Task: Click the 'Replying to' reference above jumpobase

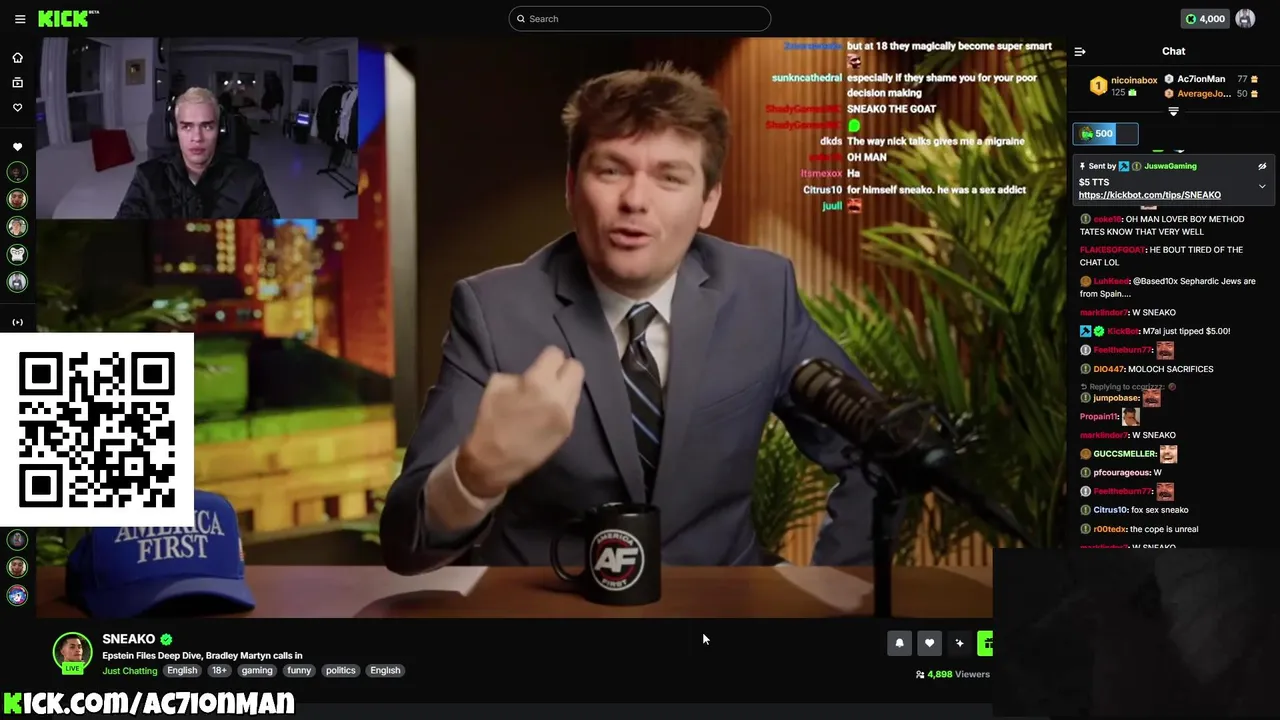Action: (1129, 386)
